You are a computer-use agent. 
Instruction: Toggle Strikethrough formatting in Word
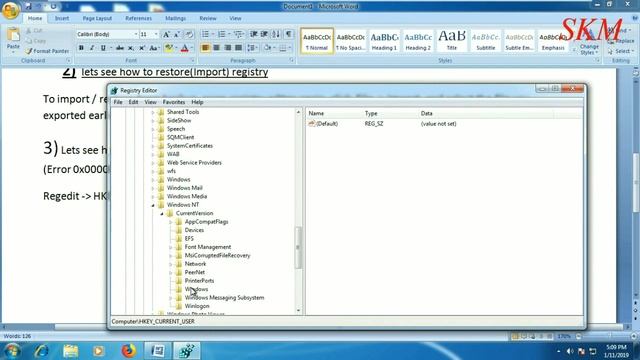pyautogui.click(x=120, y=48)
